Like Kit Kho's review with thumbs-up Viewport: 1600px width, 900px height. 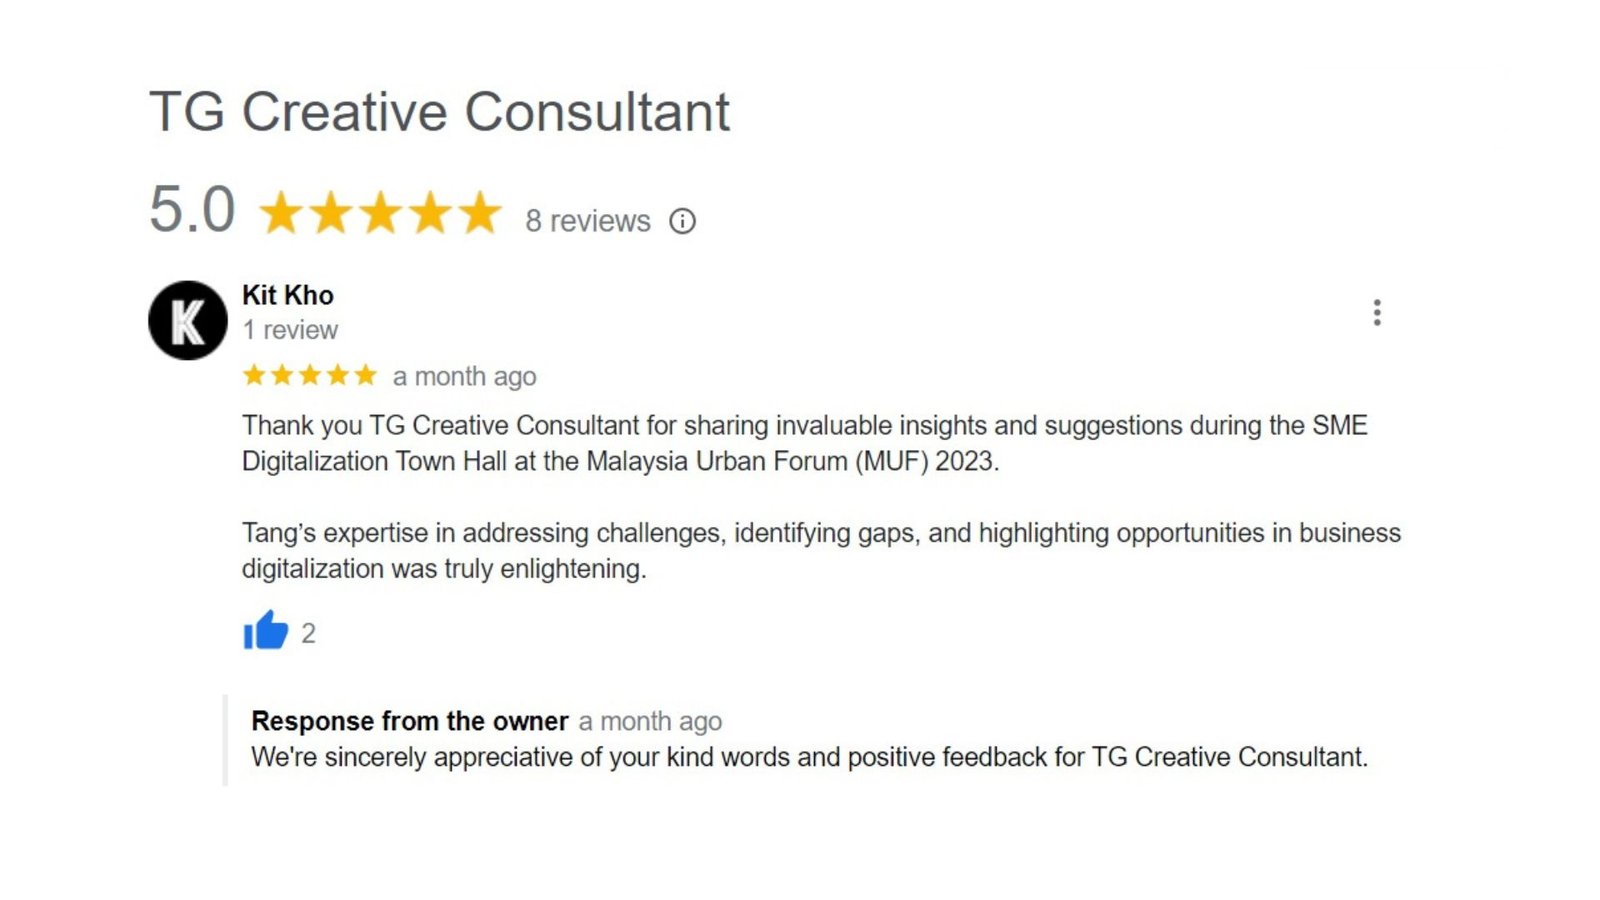265,631
